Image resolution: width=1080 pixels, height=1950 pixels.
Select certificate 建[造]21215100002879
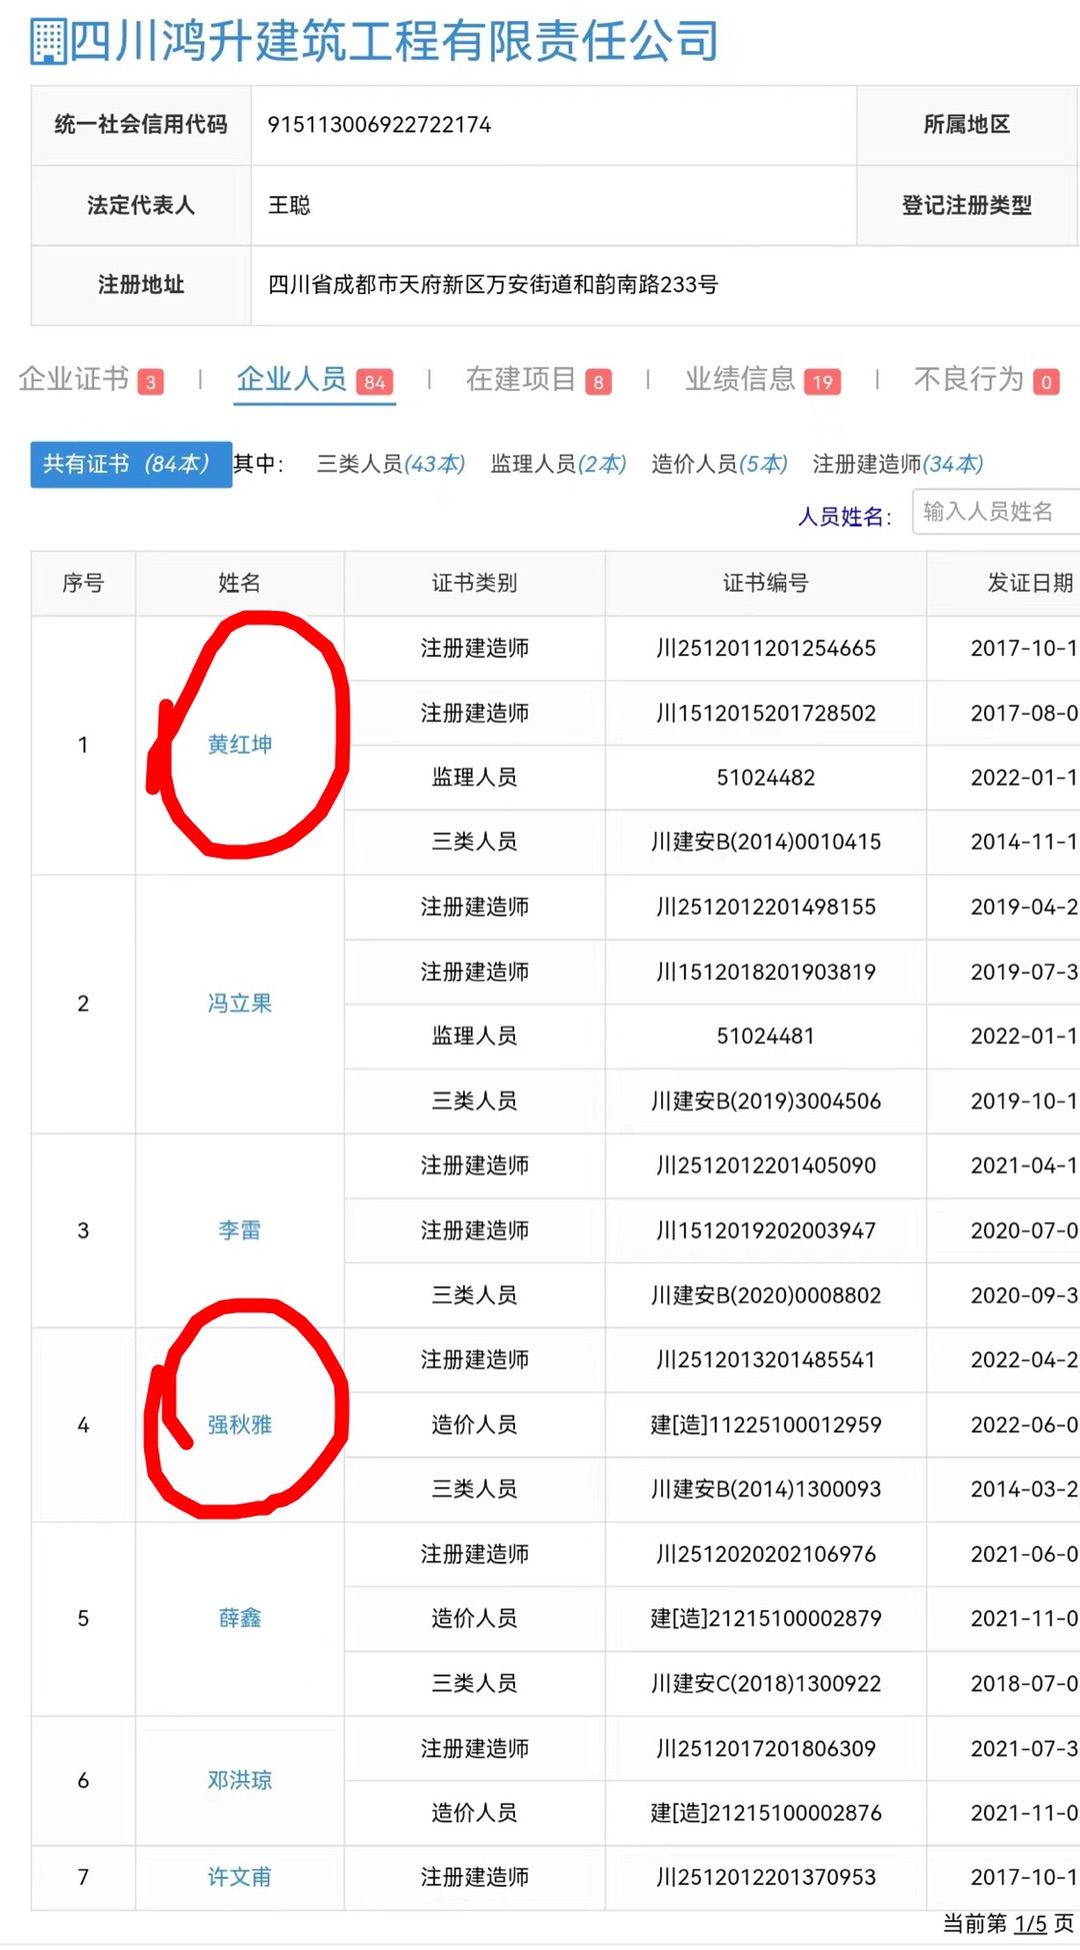766,1619
